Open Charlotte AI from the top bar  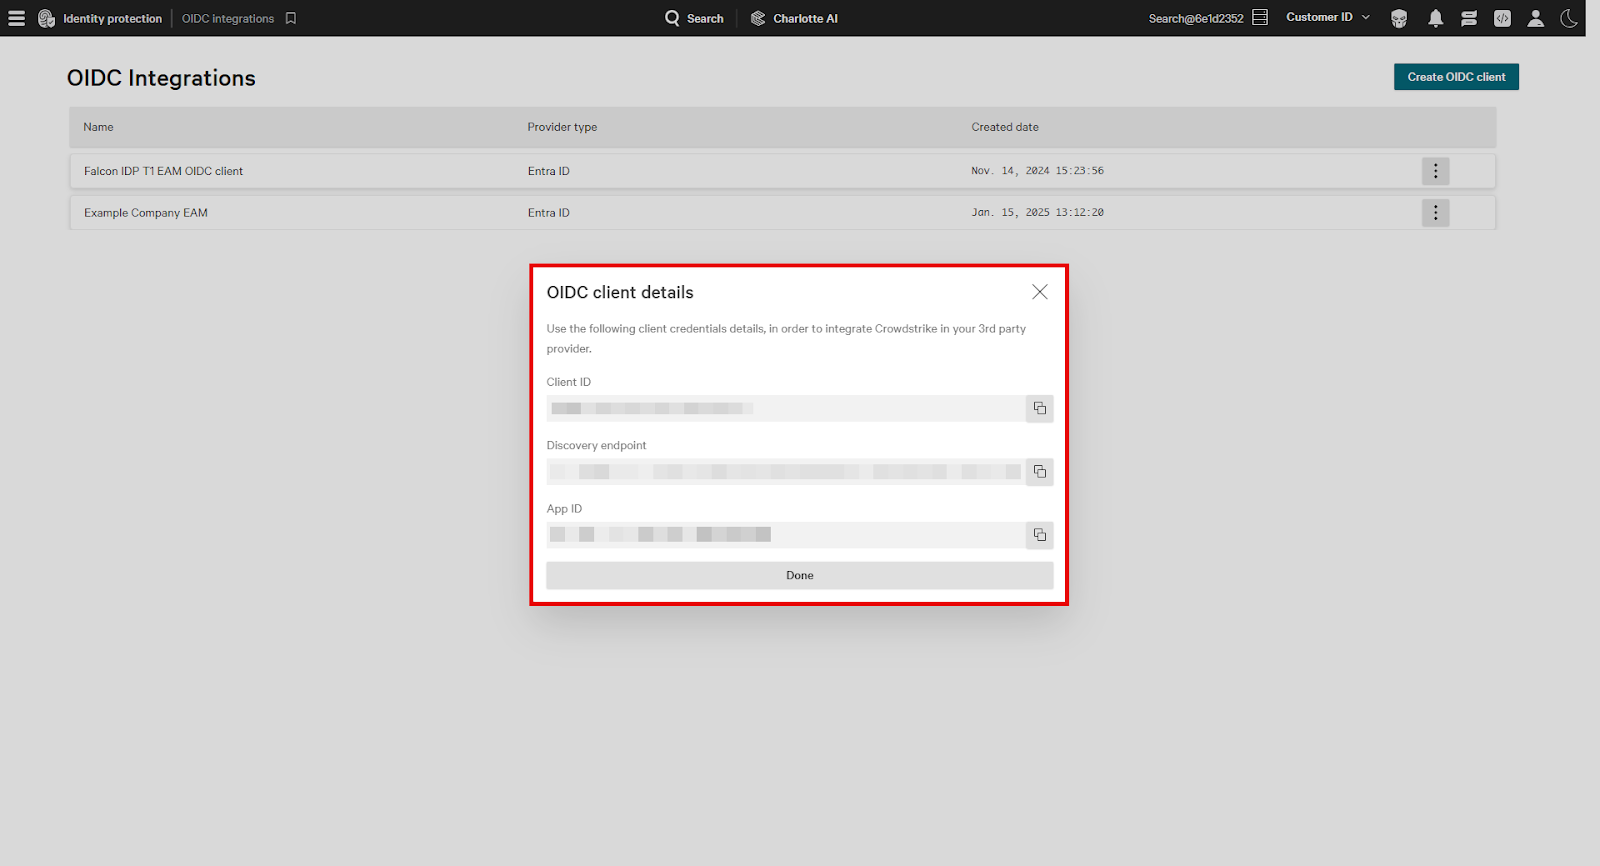tap(795, 18)
